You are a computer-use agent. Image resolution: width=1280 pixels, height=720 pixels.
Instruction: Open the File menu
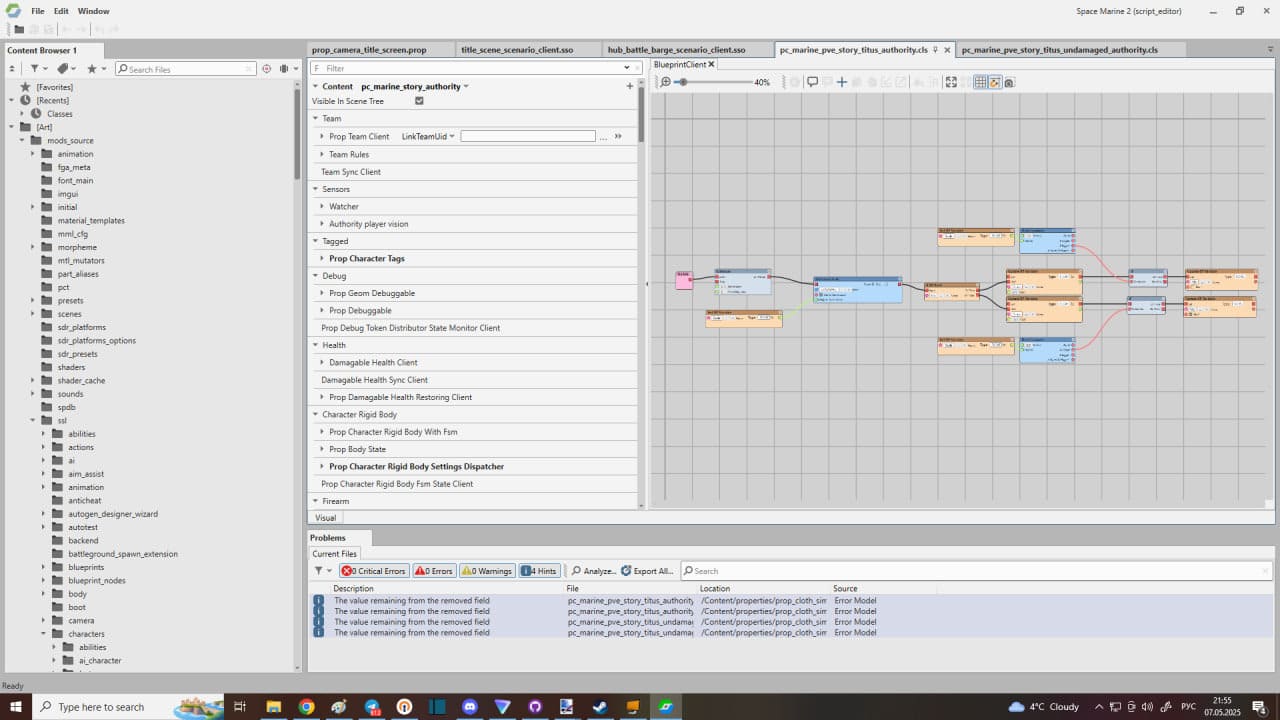pyautogui.click(x=37, y=11)
